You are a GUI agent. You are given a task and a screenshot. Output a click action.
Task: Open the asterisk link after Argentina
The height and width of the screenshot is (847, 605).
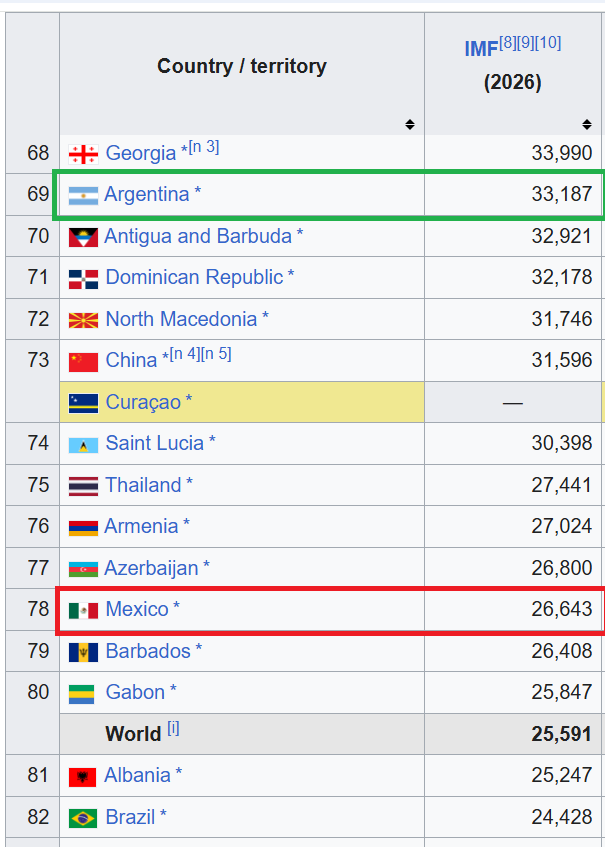tap(198, 192)
